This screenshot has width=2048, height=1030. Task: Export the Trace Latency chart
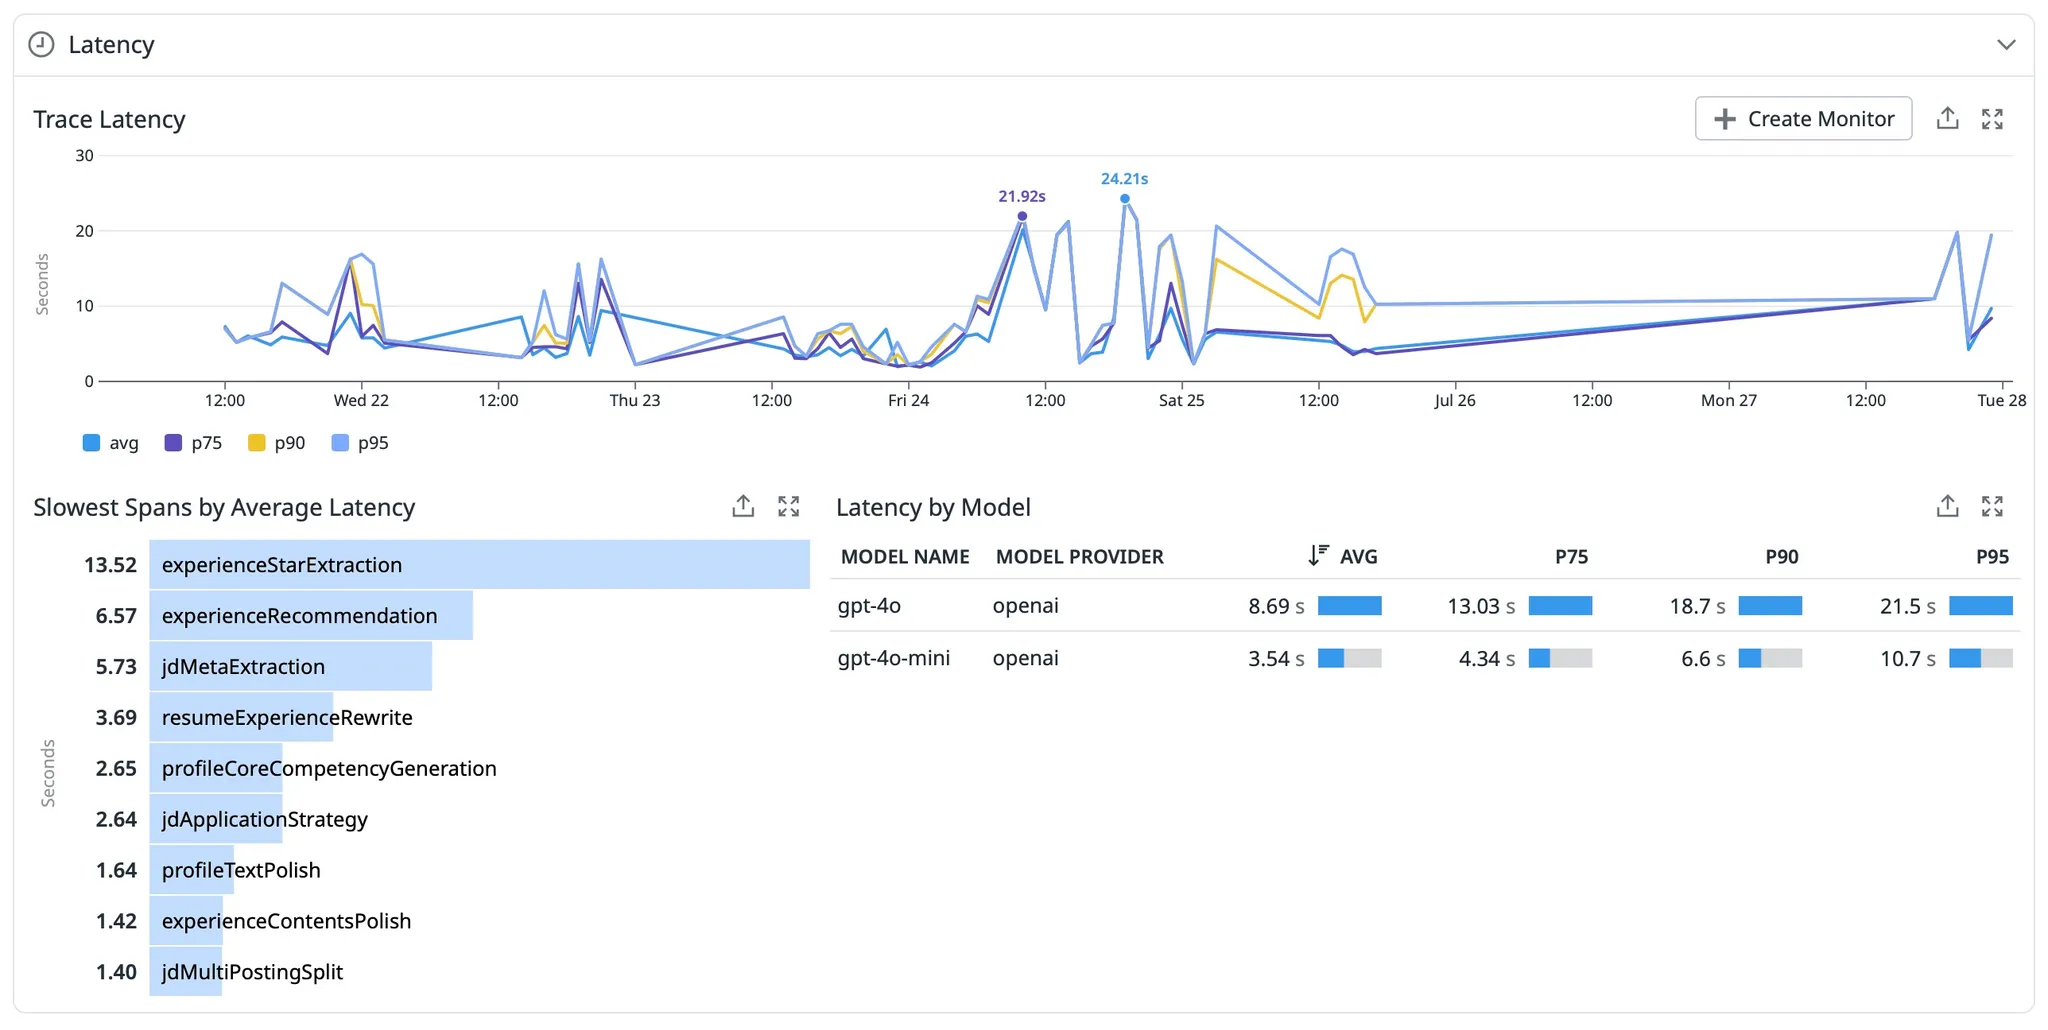(1947, 119)
